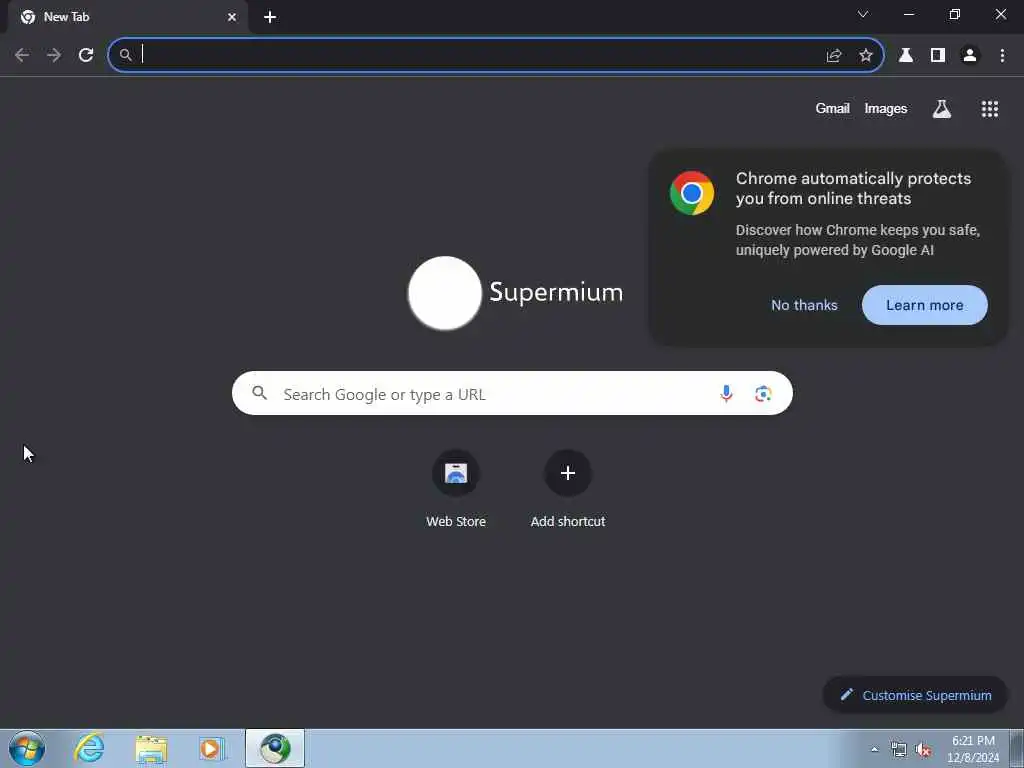1024x768 pixels.
Task: Reload the current page
Action: [86, 56]
